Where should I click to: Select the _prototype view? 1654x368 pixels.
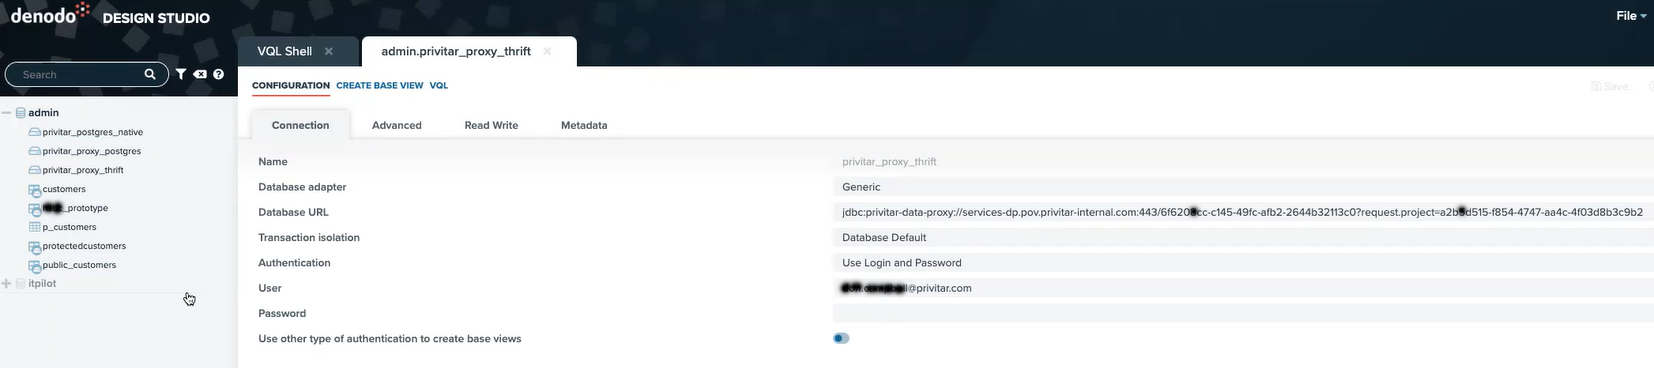click(x=75, y=208)
